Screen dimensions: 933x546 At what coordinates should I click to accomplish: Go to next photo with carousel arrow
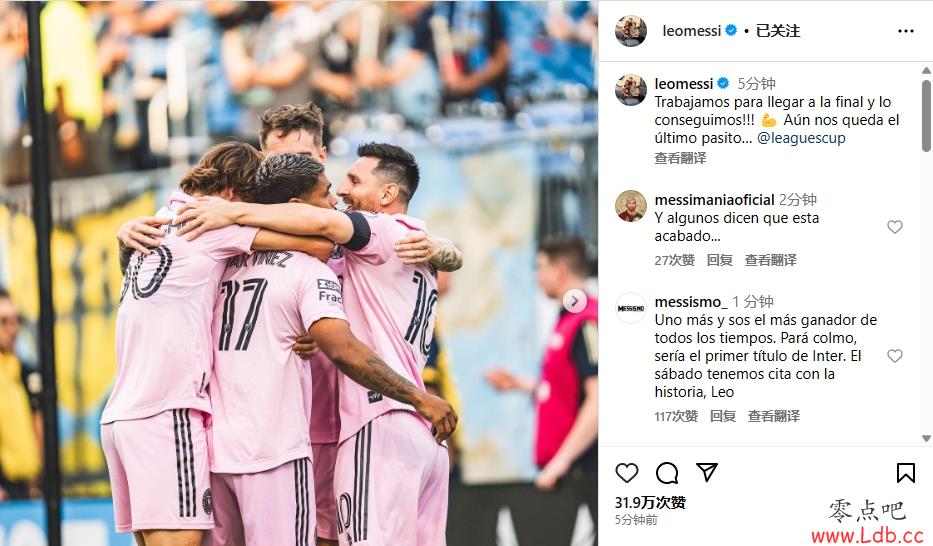click(x=574, y=301)
